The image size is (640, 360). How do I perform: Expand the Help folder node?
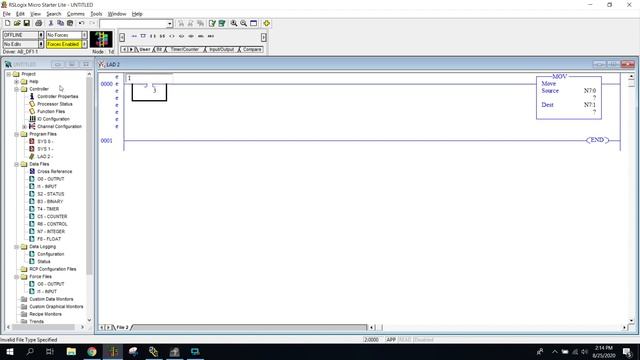[x=17, y=82]
